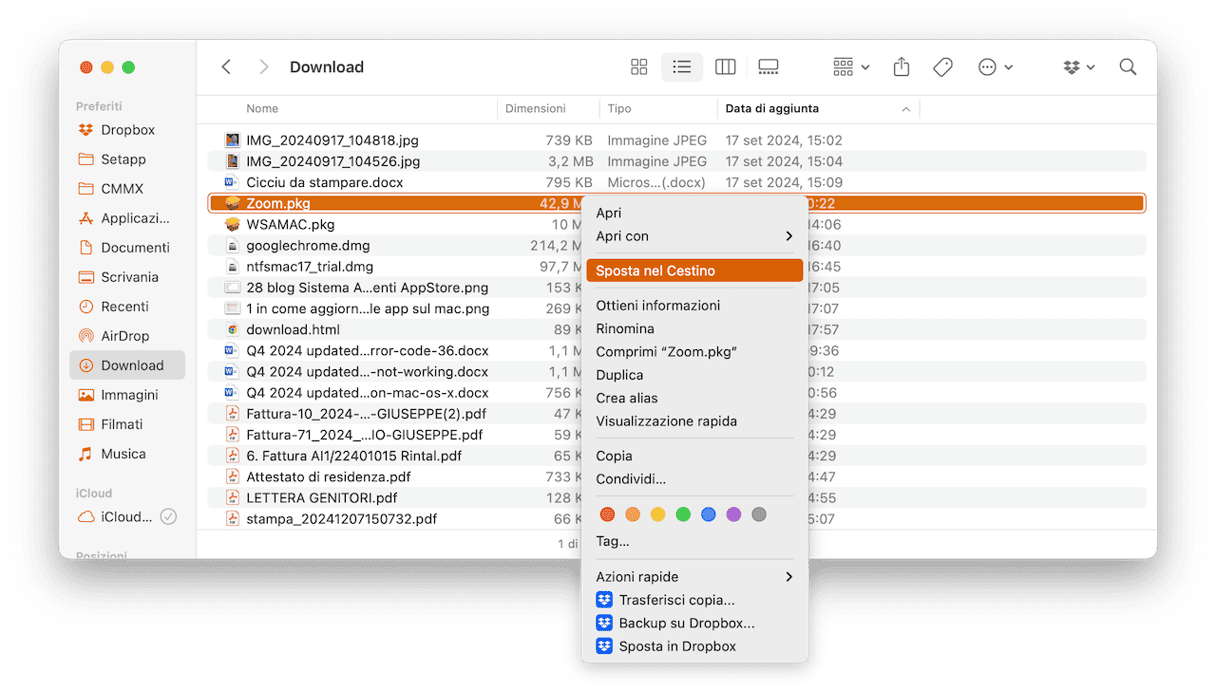The height and width of the screenshot is (691, 1216).
Task: Open Applicazioni in the sidebar
Action: [128, 218]
